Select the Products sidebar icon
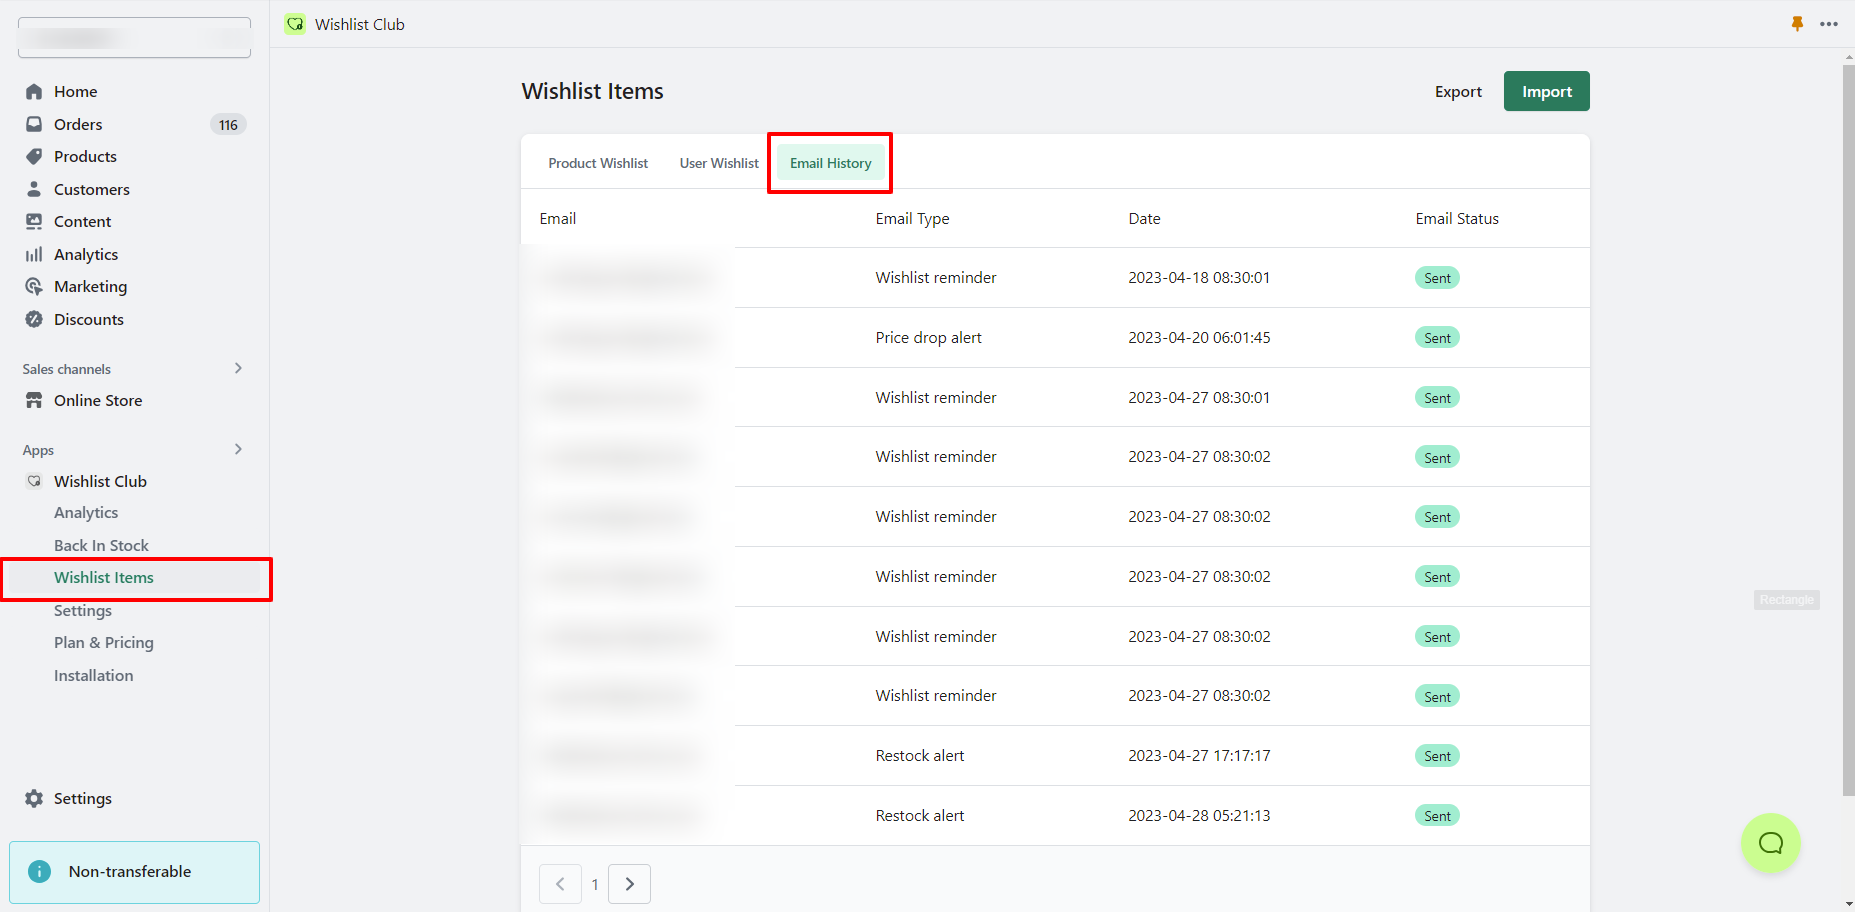Screen dimensions: 1855x912 (35, 156)
